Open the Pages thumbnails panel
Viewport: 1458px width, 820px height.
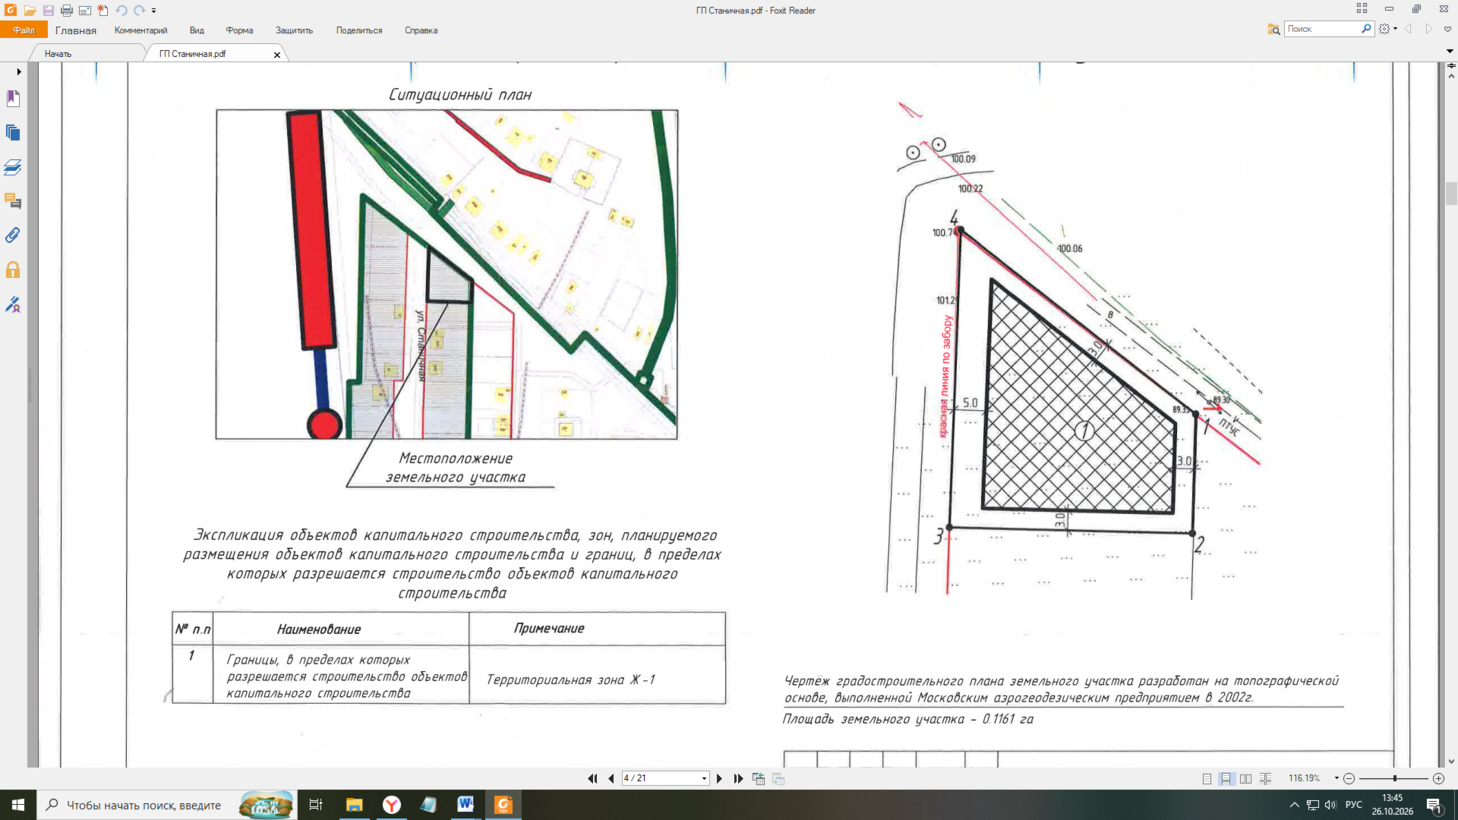(13, 132)
